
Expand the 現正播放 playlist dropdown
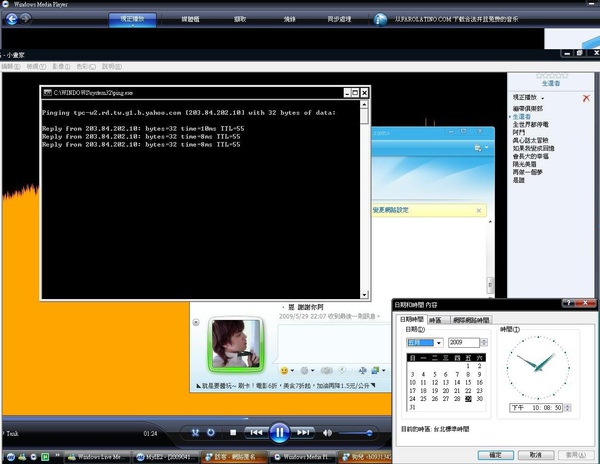tap(543, 98)
